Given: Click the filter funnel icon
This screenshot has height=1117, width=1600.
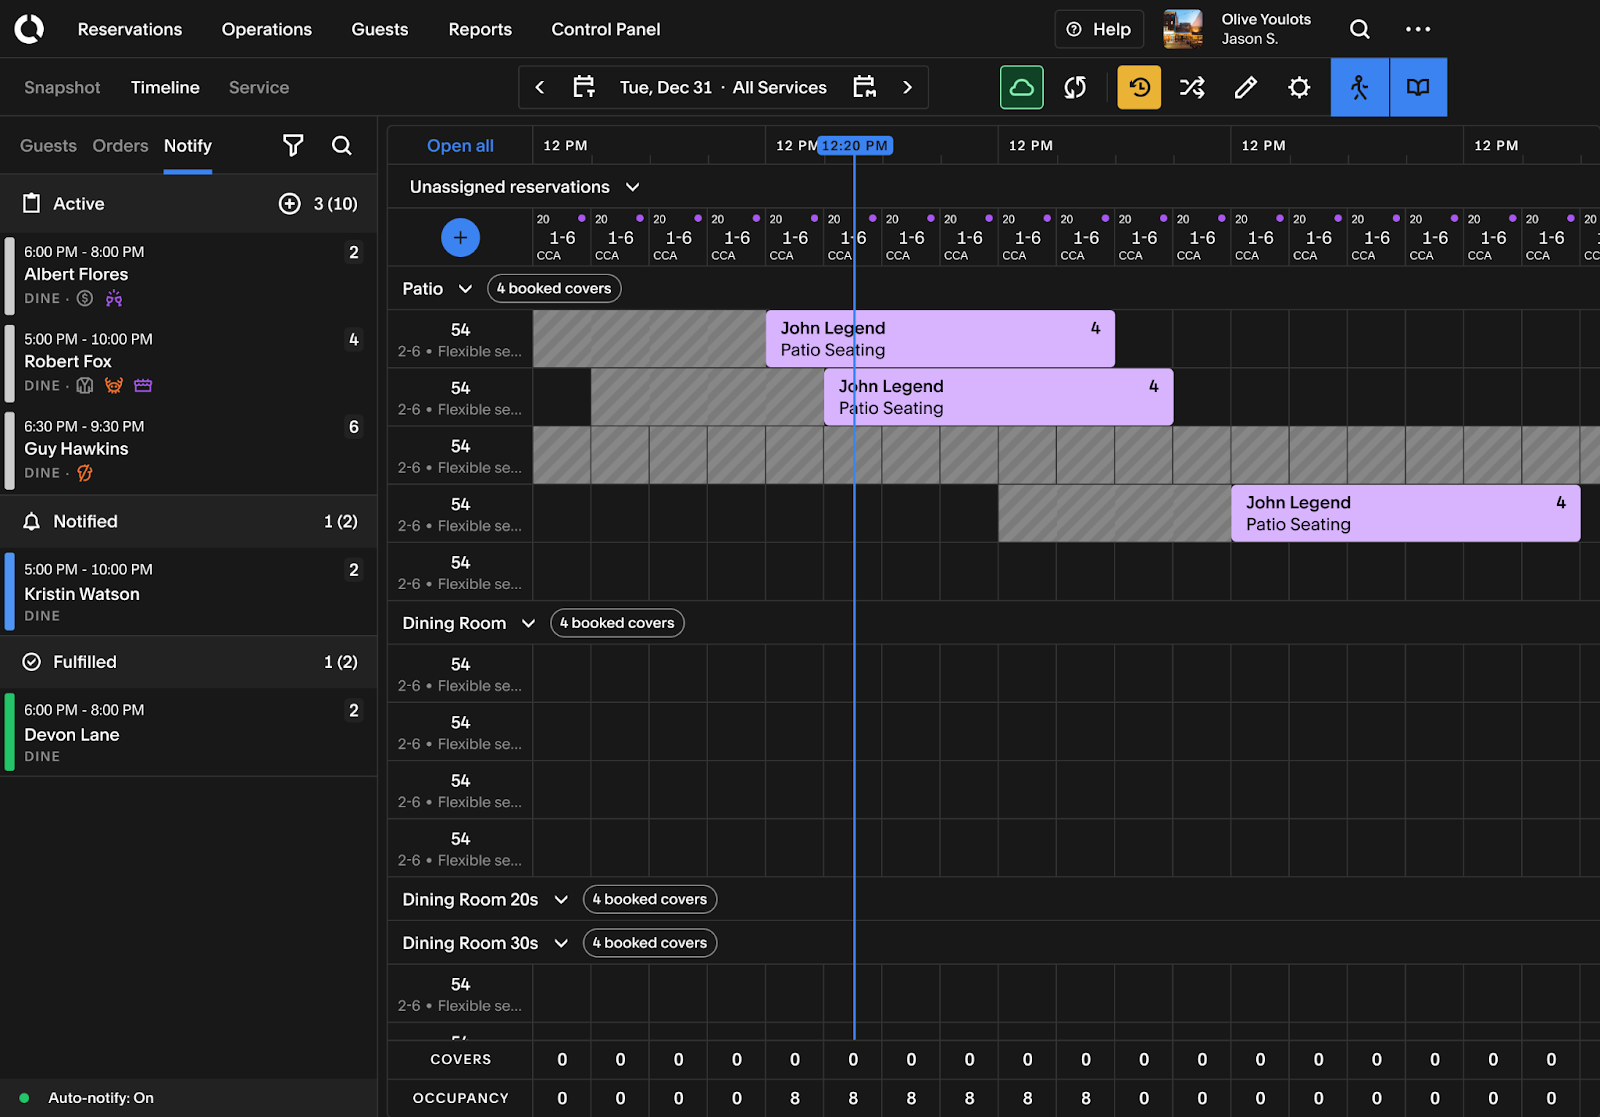Looking at the screenshot, I should [293, 146].
